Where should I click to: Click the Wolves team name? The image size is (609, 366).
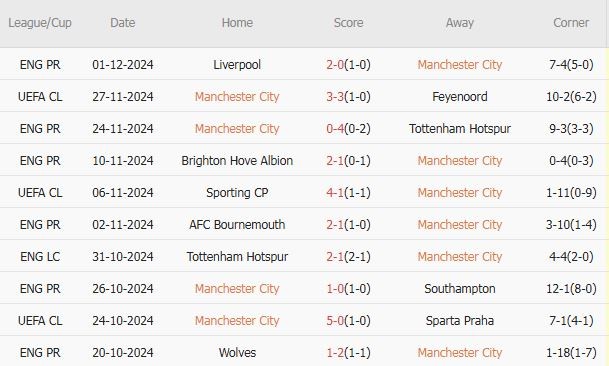pyautogui.click(x=237, y=352)
